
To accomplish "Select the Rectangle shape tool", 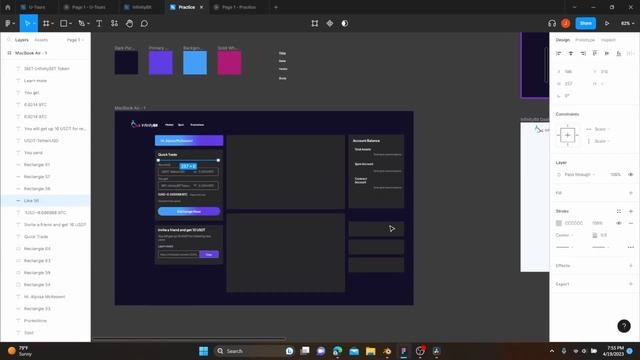I will point(64,24).
